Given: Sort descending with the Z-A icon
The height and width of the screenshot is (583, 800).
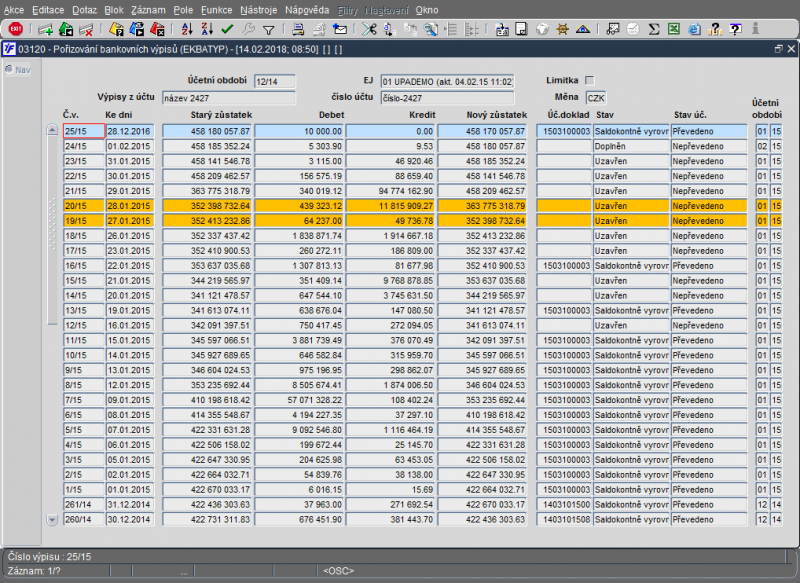Looking at the screenshot, I should [x=208, y=29].
